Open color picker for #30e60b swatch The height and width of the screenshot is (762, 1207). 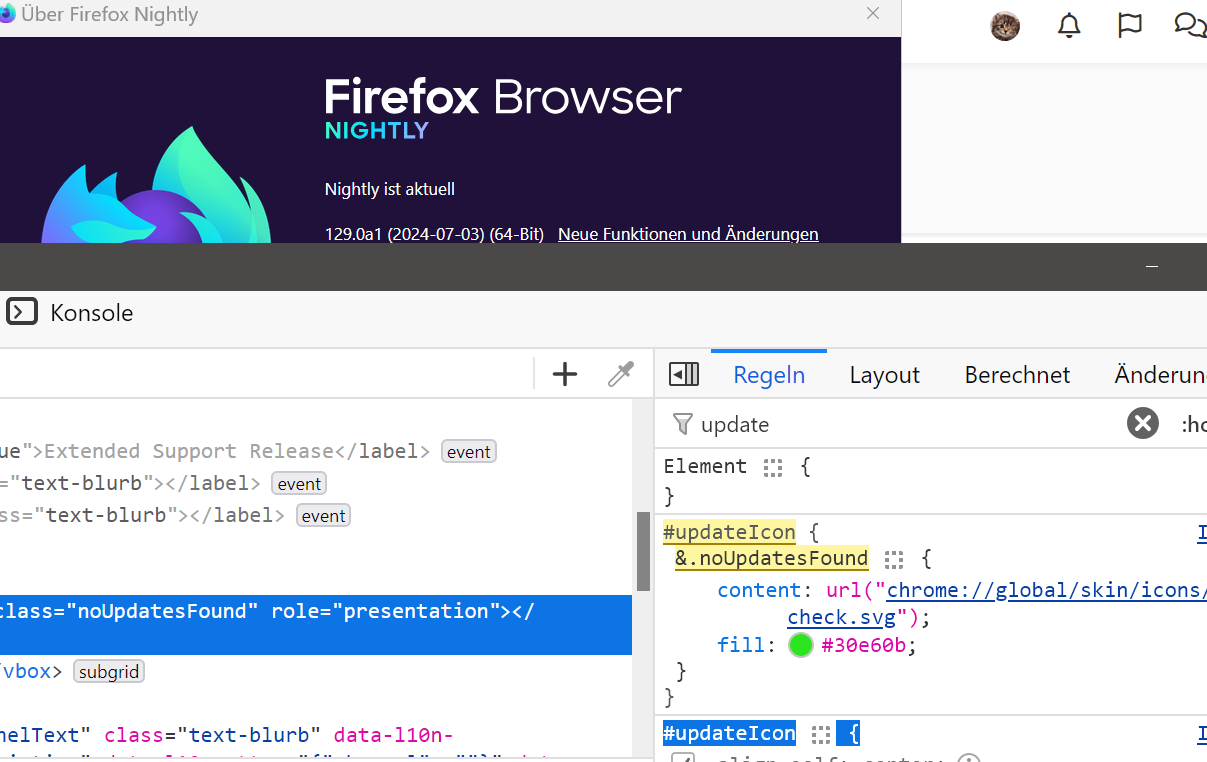tap(800, 645)
